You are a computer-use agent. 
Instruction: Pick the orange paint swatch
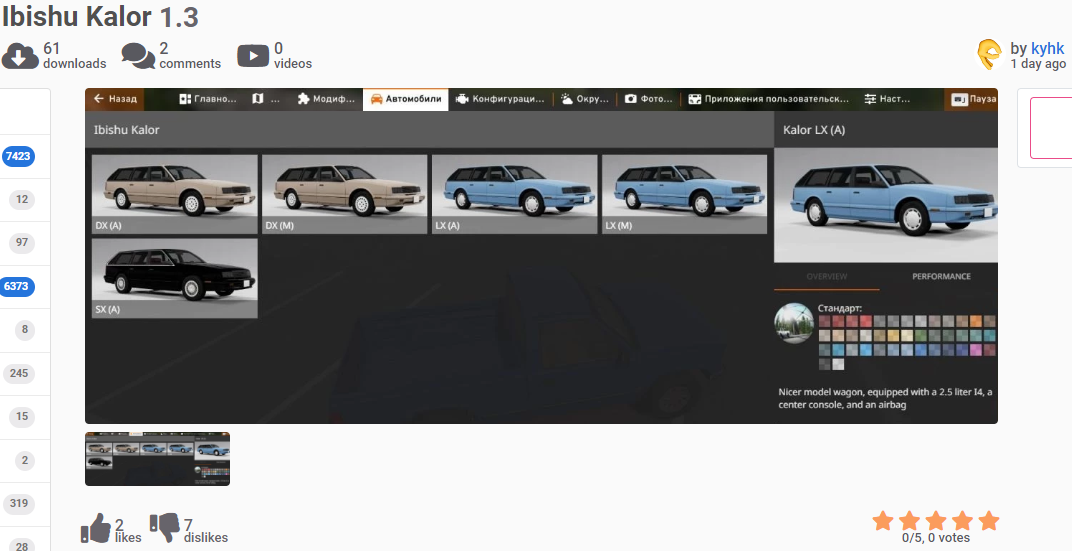(976, 321)
